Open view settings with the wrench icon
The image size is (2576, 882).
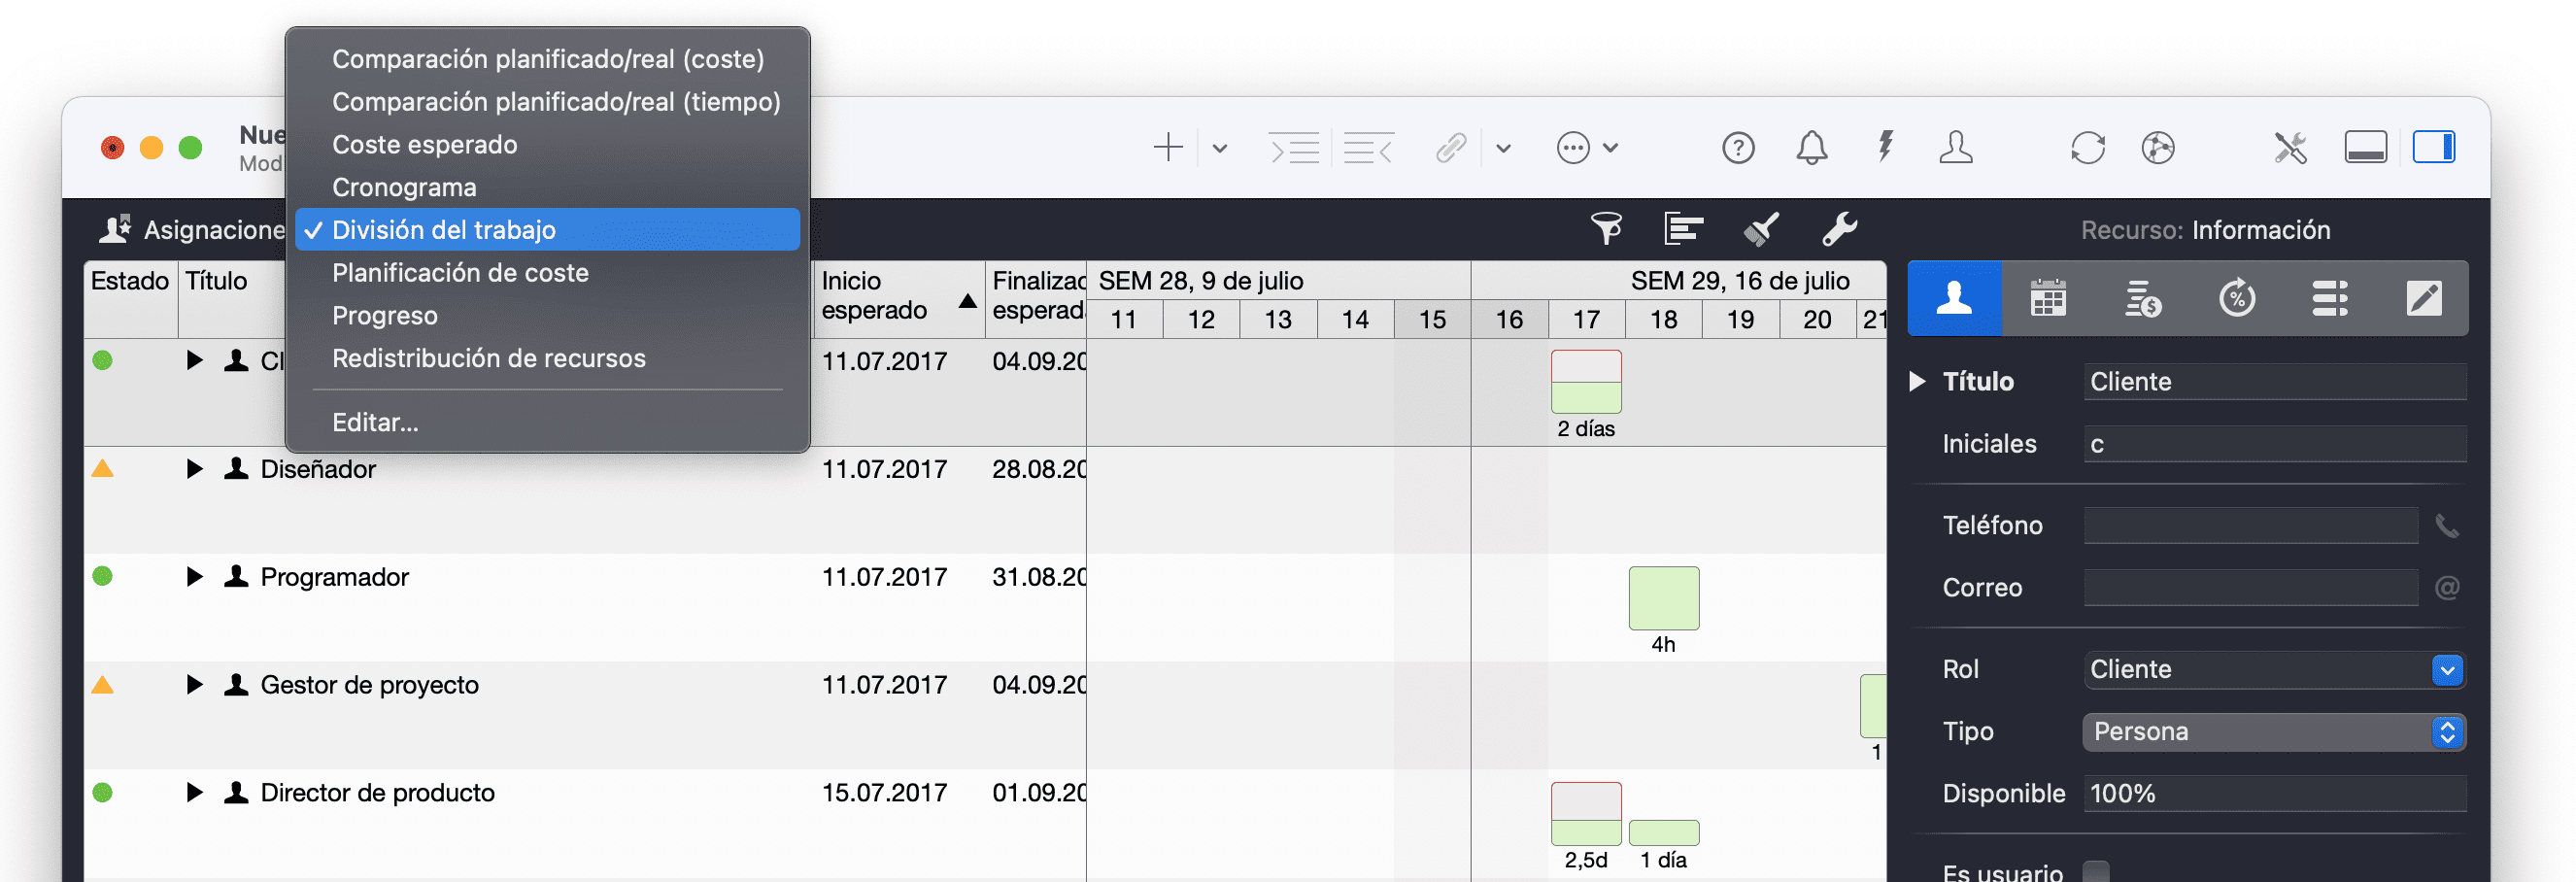click(x=1838, y=228)
